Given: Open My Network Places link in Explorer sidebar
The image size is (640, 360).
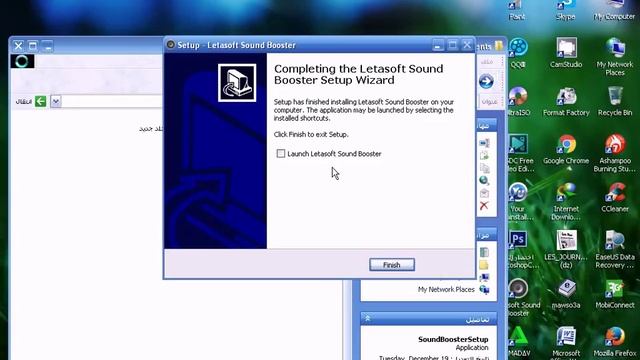Looking at the screenshot, I should (x=446, y=289).
